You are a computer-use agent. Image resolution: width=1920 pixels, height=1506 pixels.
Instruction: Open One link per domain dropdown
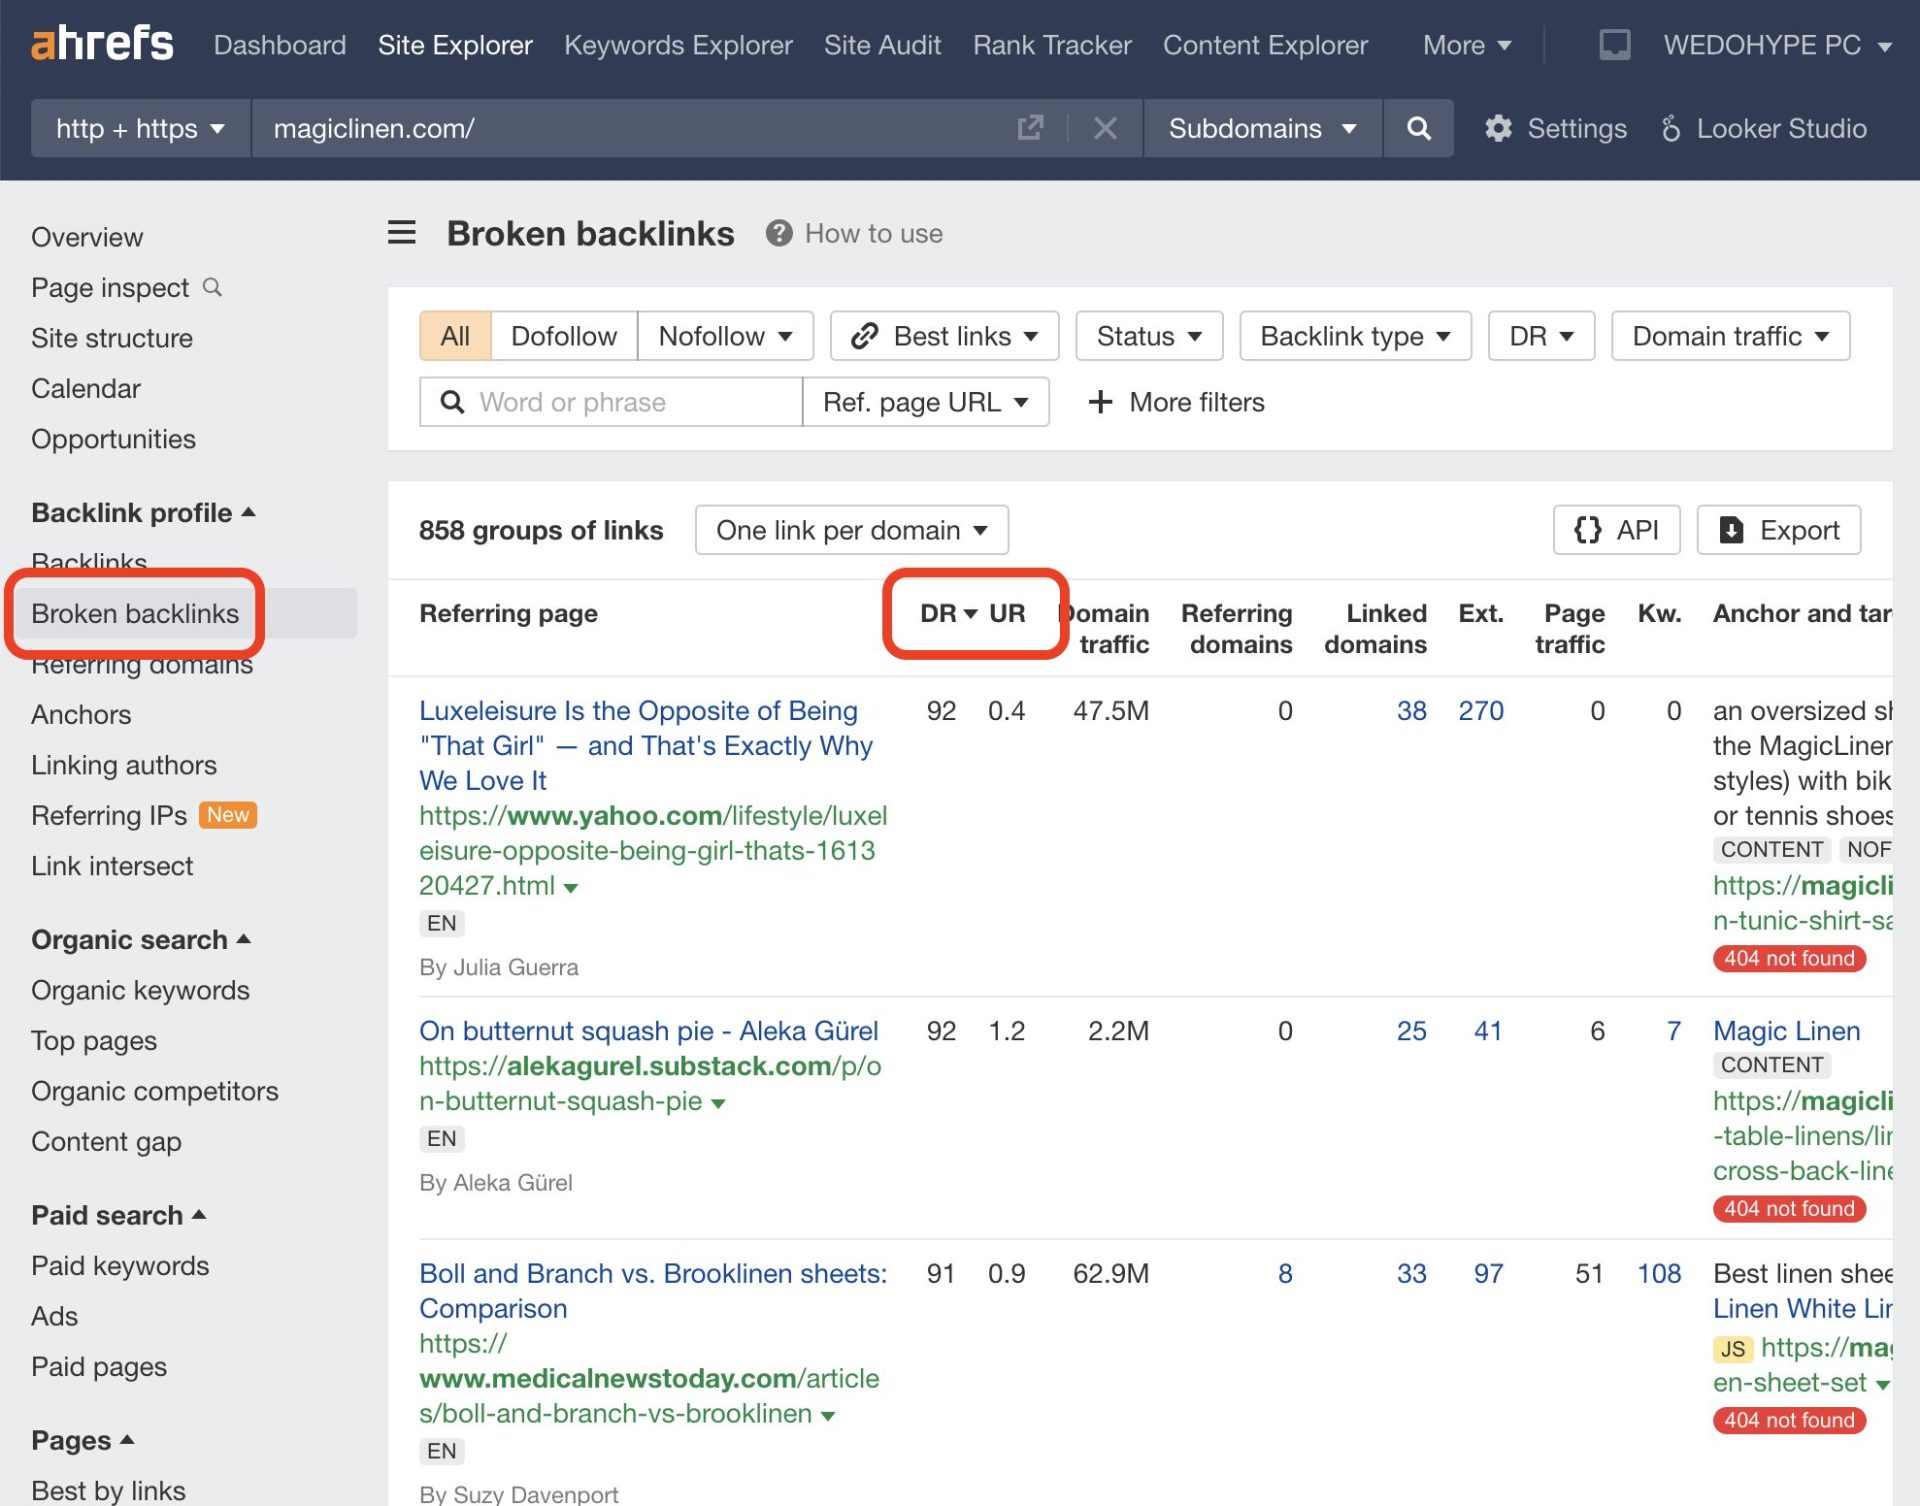(852, 530)
